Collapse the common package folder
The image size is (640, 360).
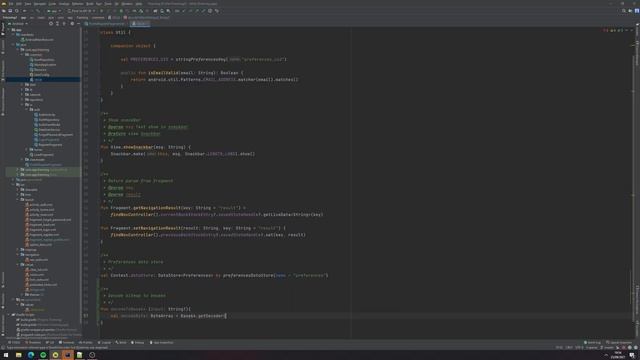pos(22,55)
